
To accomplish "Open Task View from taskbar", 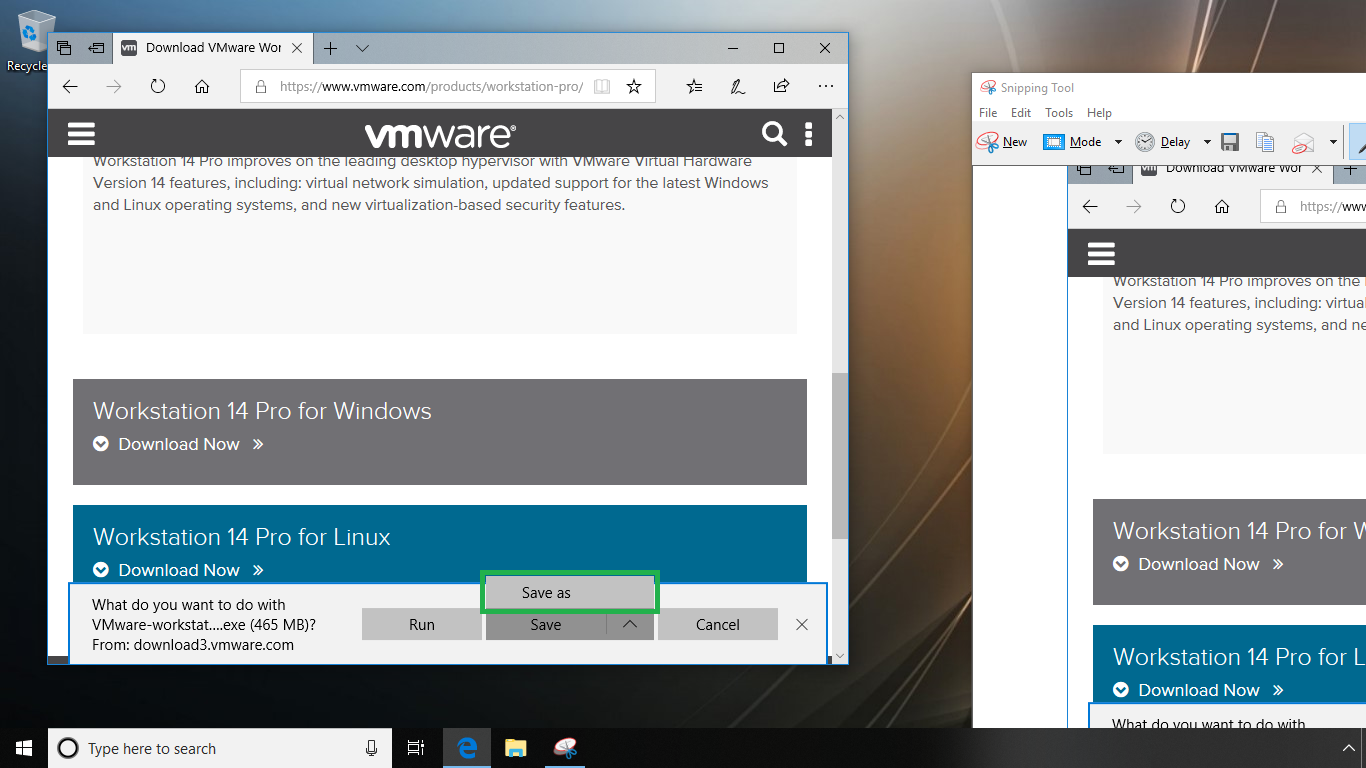I will pyautogui.click(x=416, y=748).
